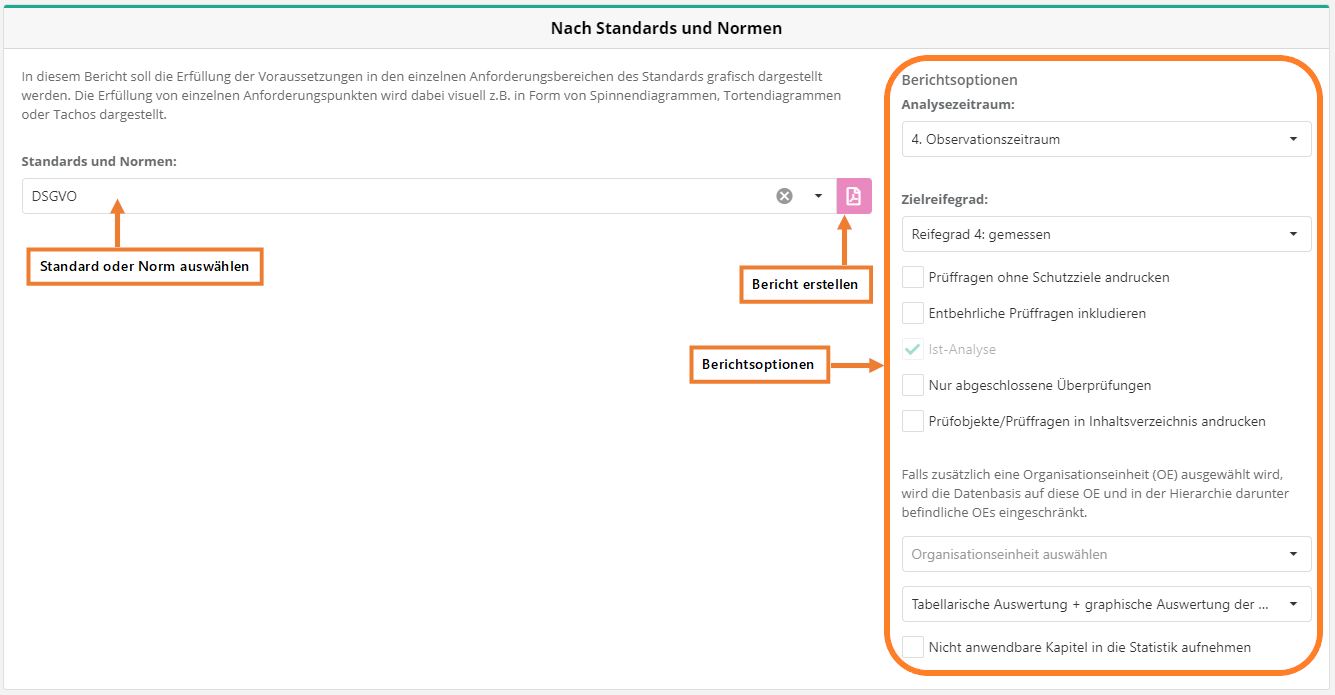Expand the Standards und Normen dropdown arrow
Viewport: 1335px width, 695px height.
(818, 196)
